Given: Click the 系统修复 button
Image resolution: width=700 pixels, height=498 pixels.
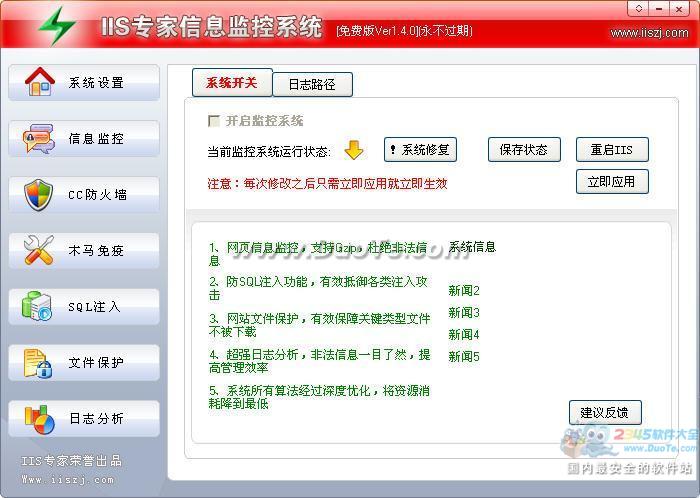Looking at the screenshot, I should tap(419, 150).
